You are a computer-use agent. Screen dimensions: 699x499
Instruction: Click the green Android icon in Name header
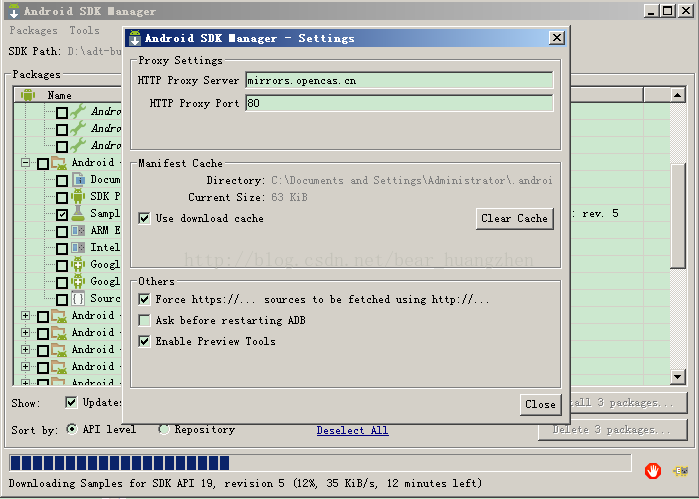tap(28, 95)
